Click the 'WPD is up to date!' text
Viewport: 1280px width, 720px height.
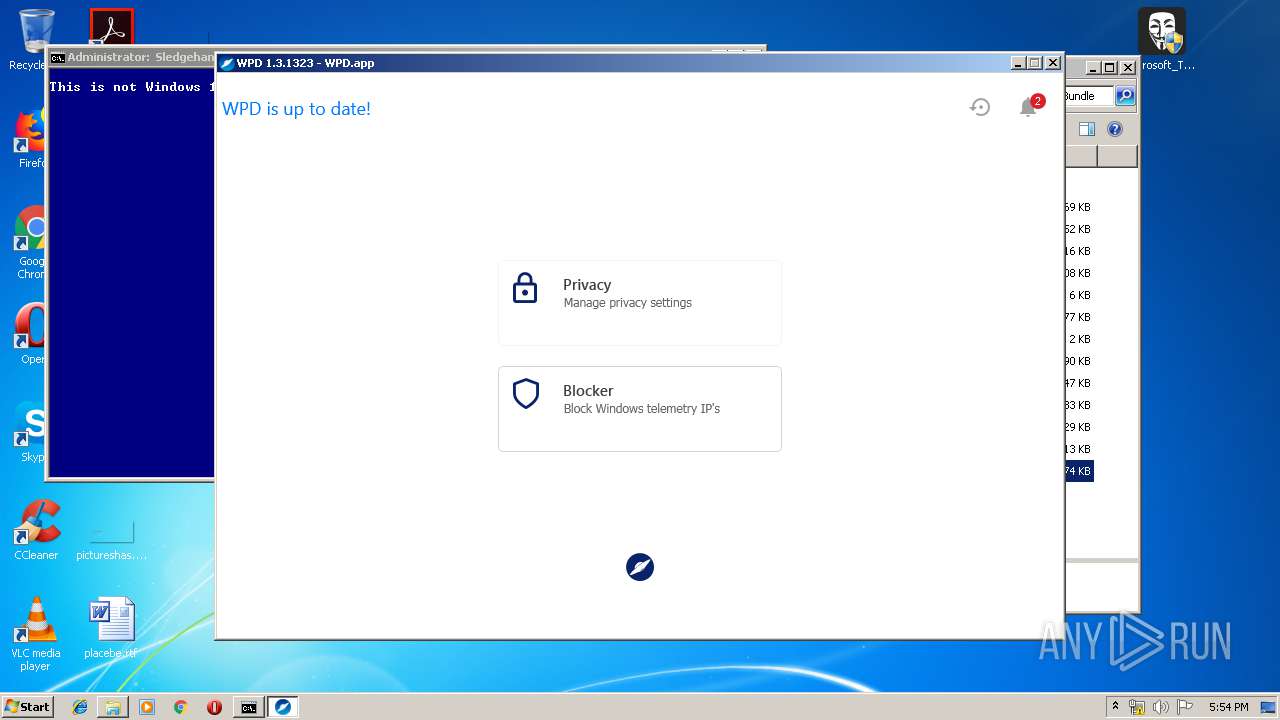click(296, 108)
